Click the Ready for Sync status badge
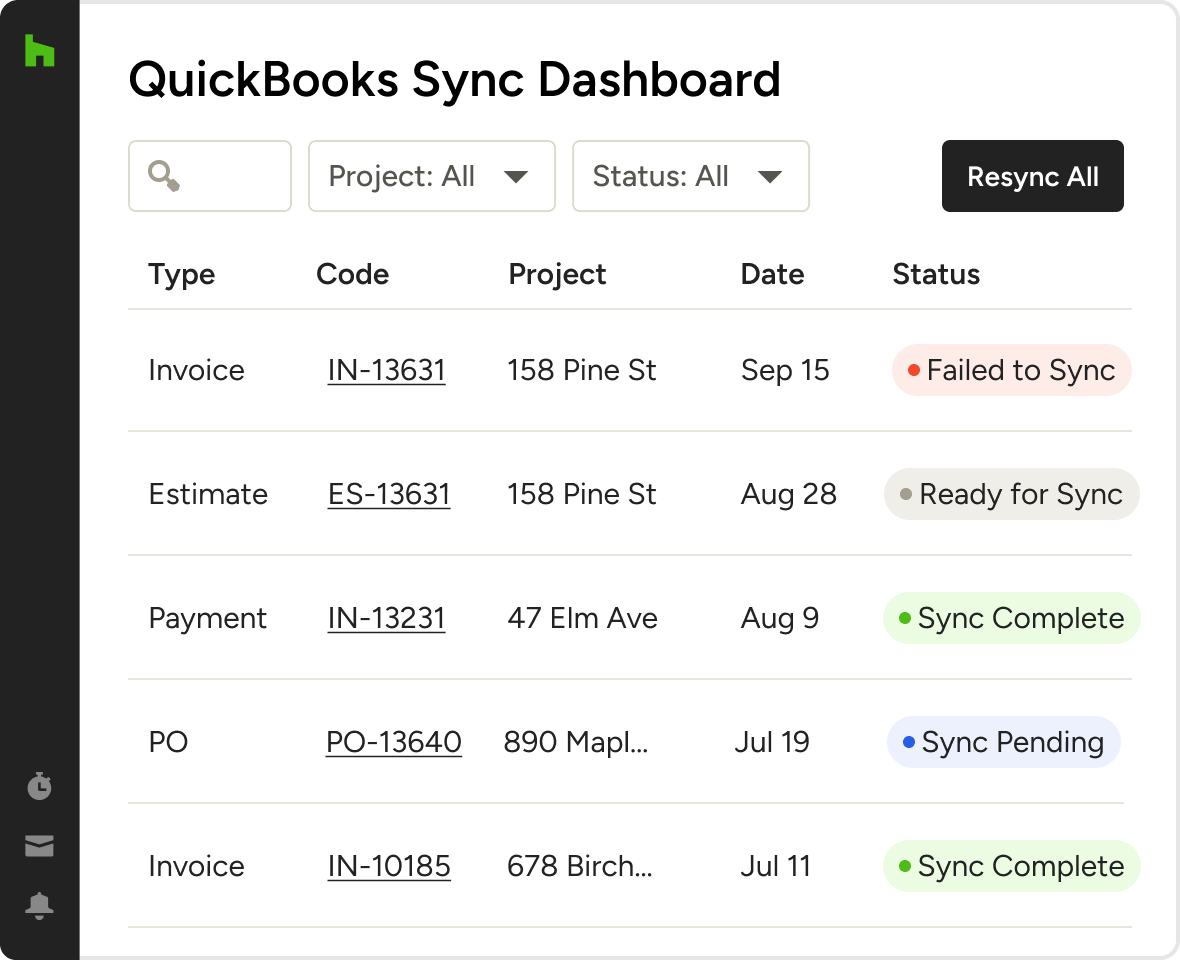1180x960 pixels. (x=1011, y=495)
